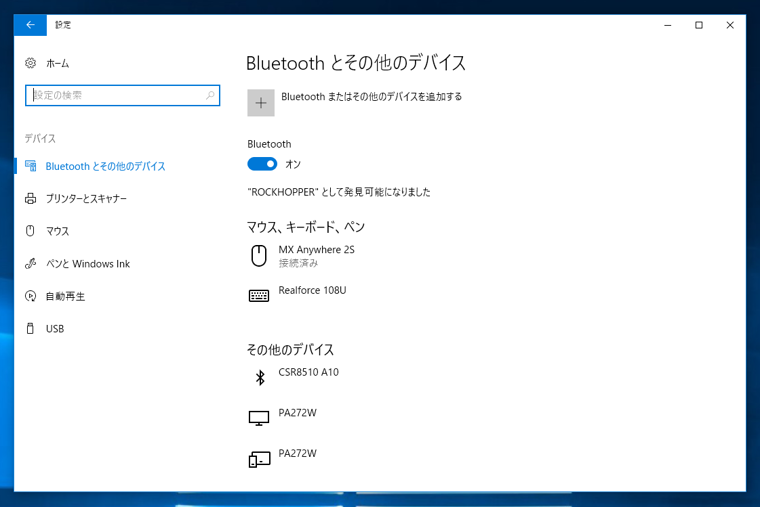Click the ホーム label
The width and height of the screenshot is (760, 507).
58,63
